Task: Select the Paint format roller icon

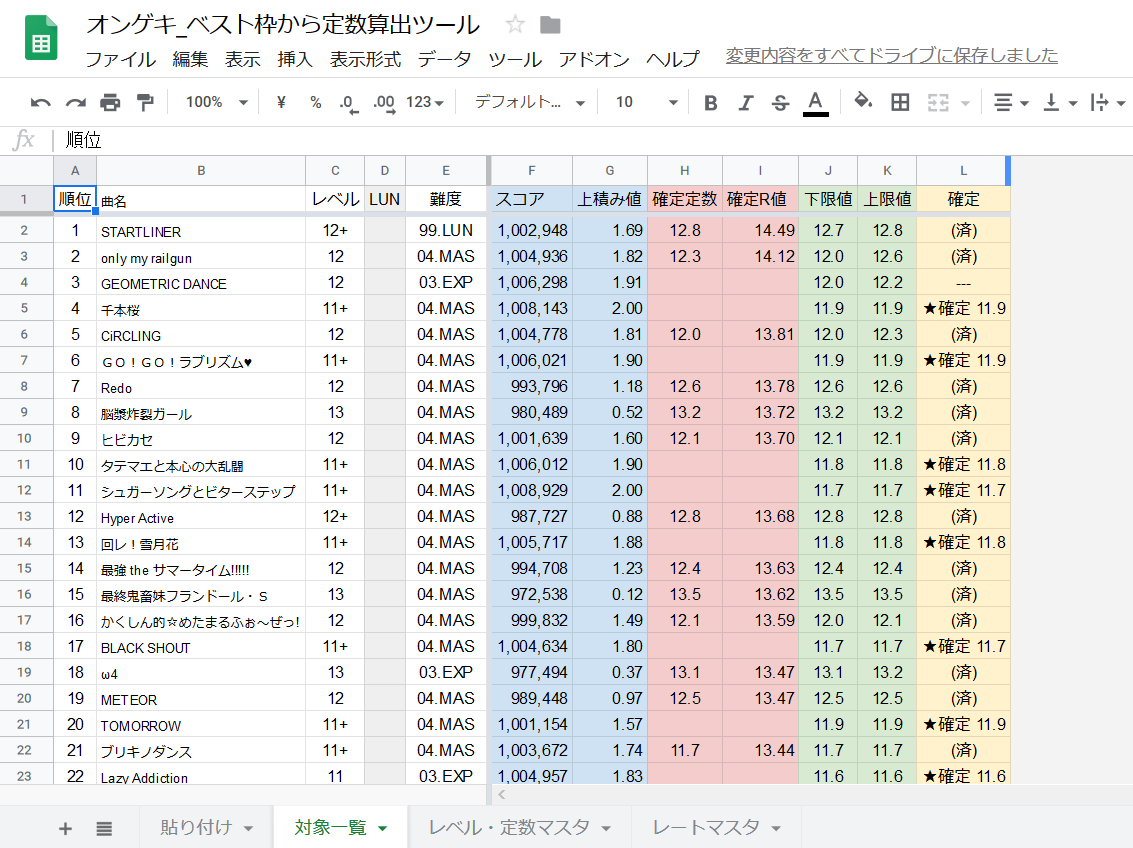Action: tap(145, 103)
